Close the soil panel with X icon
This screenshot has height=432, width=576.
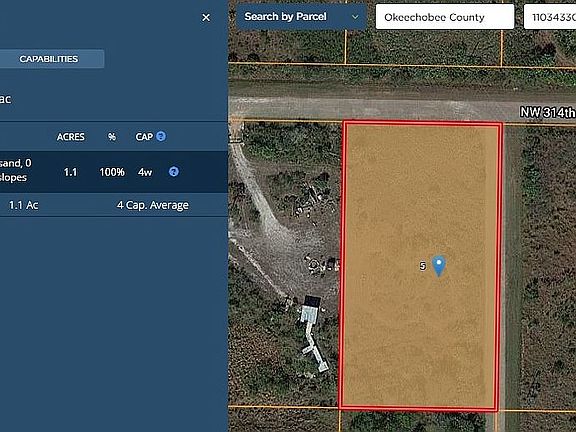206,17
